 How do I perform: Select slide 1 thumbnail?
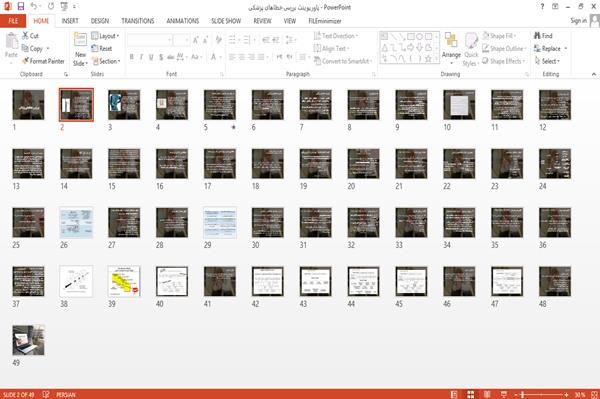[x=28, y=105]
